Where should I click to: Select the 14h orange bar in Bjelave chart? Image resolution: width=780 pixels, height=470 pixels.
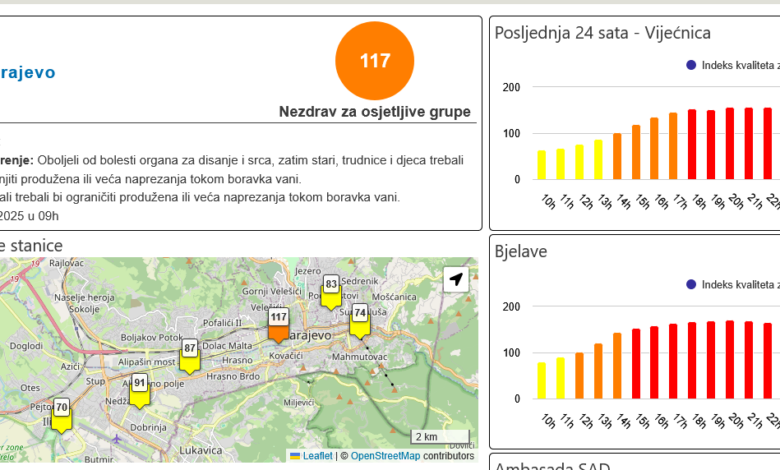coord(617,366)
